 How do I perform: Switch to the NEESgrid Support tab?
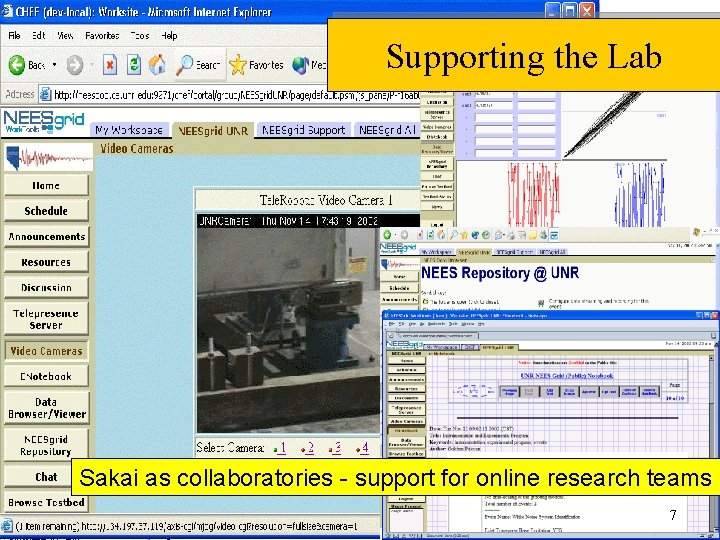304,130
